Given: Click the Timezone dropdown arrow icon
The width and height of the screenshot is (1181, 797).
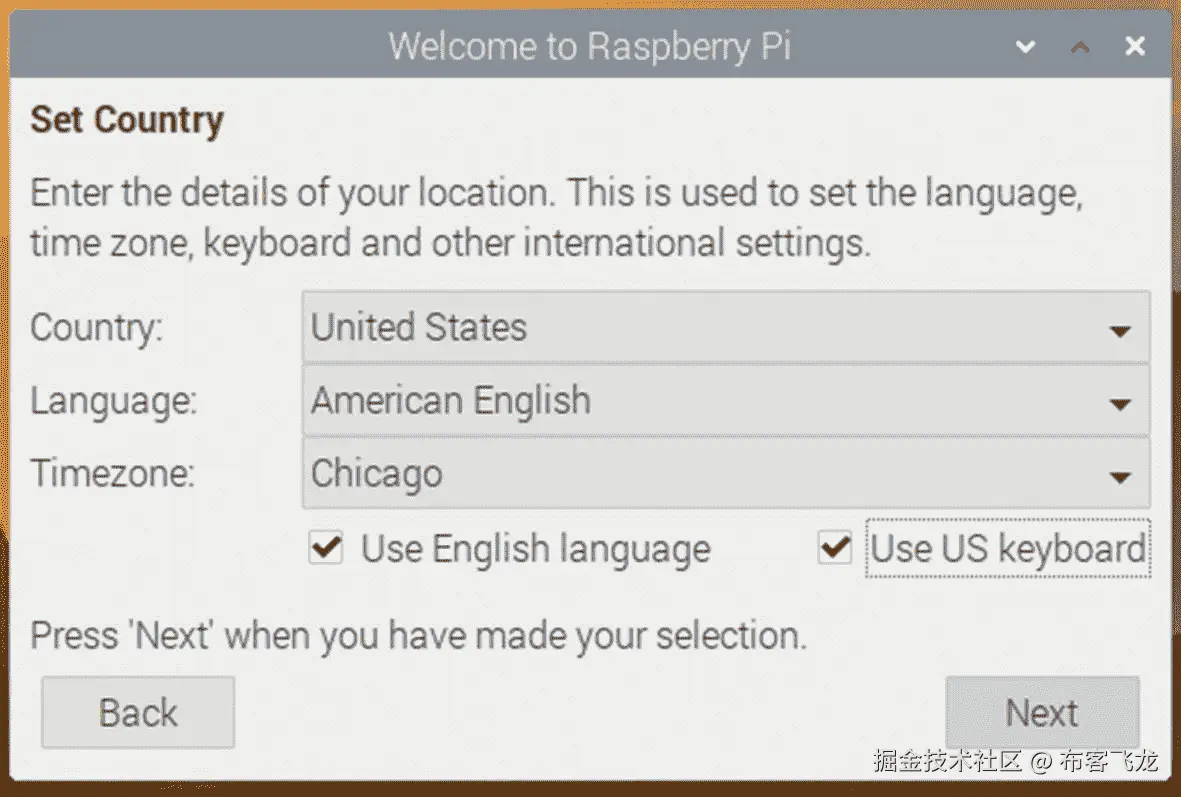Looking at the screenshot, I should click(x=1120, y=476).
